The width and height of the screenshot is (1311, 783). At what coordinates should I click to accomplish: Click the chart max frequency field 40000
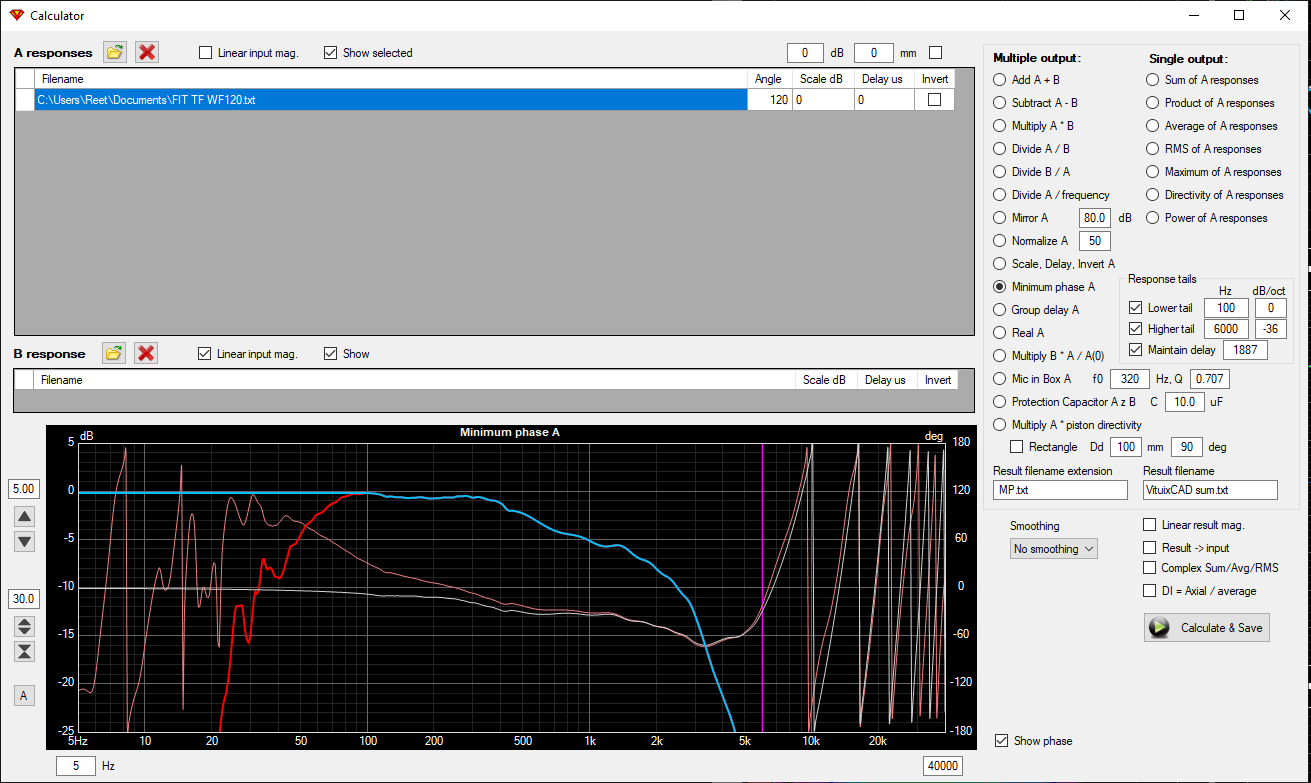pyautogui.click(x=942, y=766)
